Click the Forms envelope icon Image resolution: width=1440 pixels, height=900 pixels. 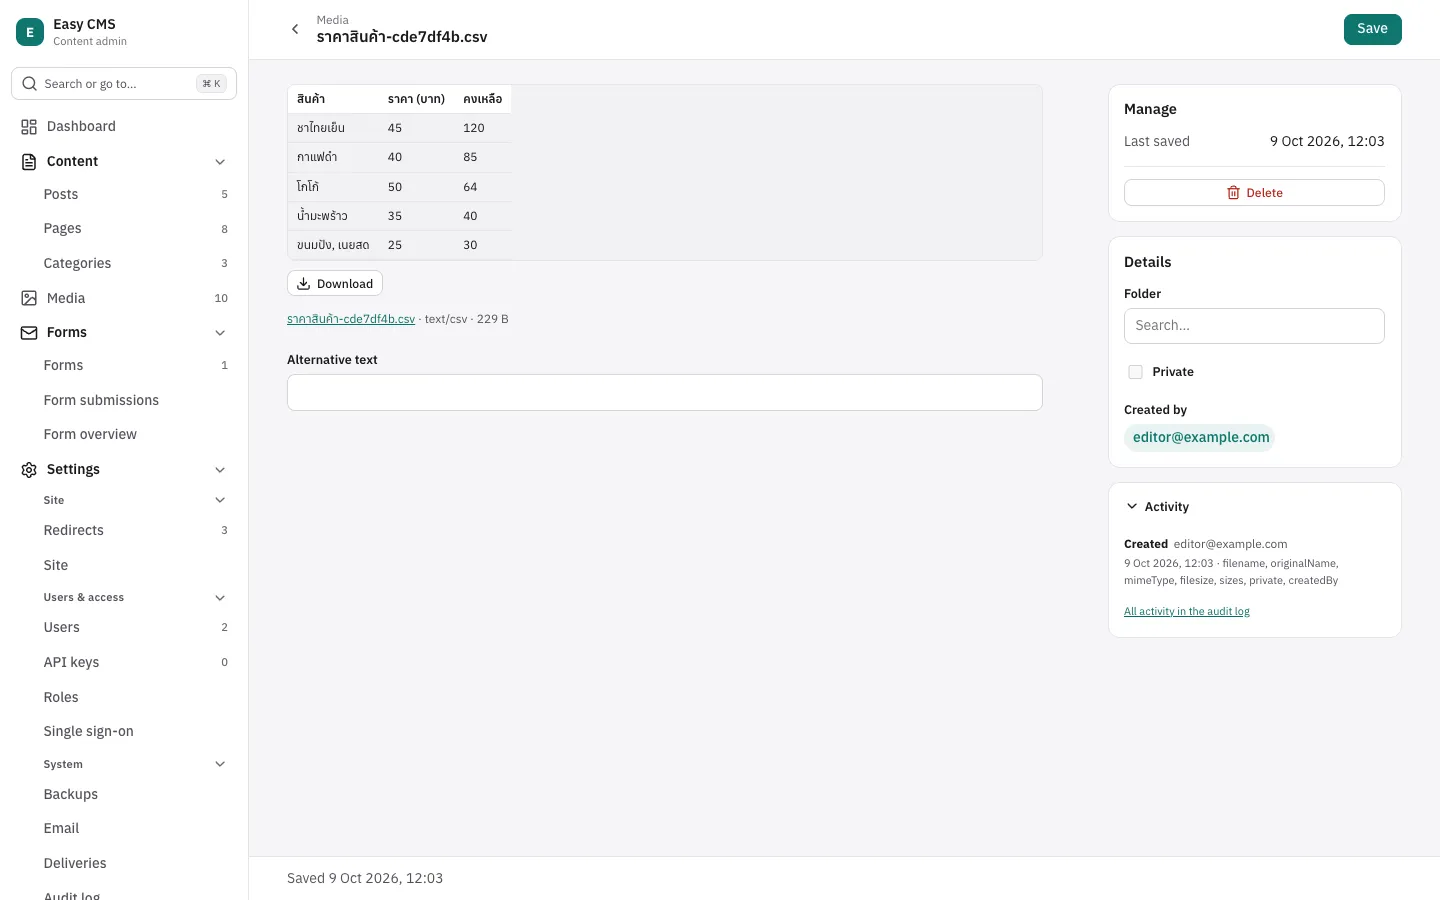coord(29,333)
